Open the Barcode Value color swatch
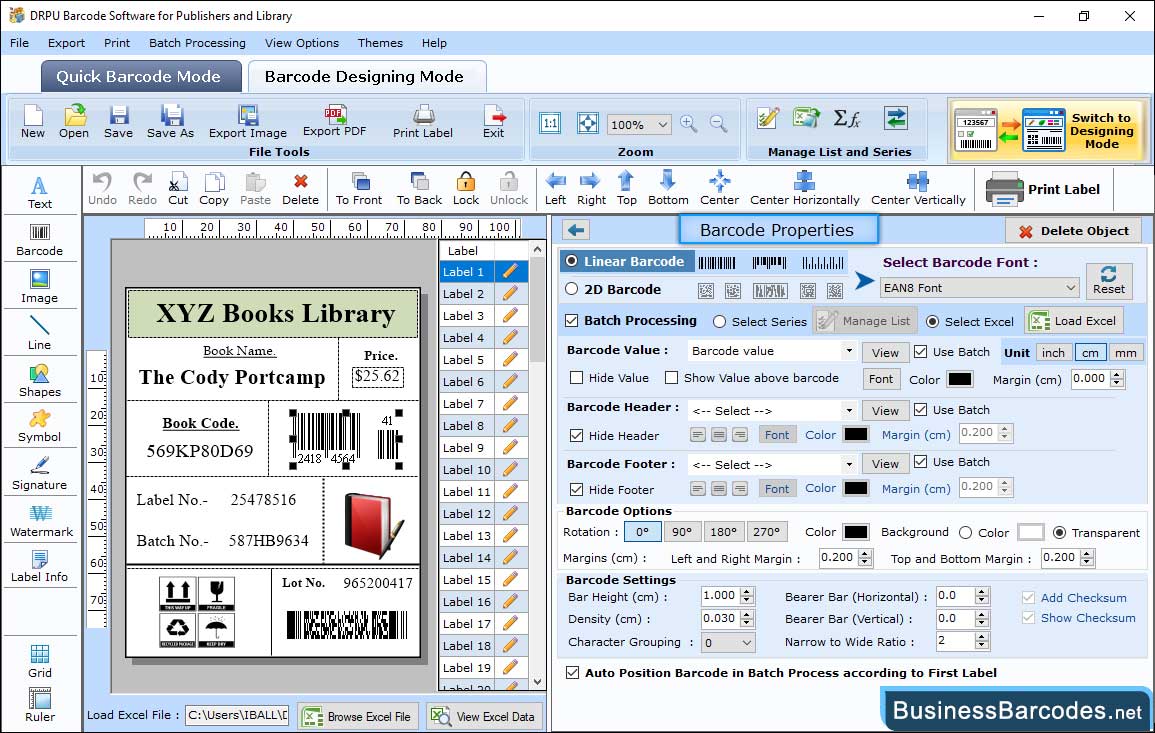Viewport: 1155px width, 733px height. tap(959, 379)
